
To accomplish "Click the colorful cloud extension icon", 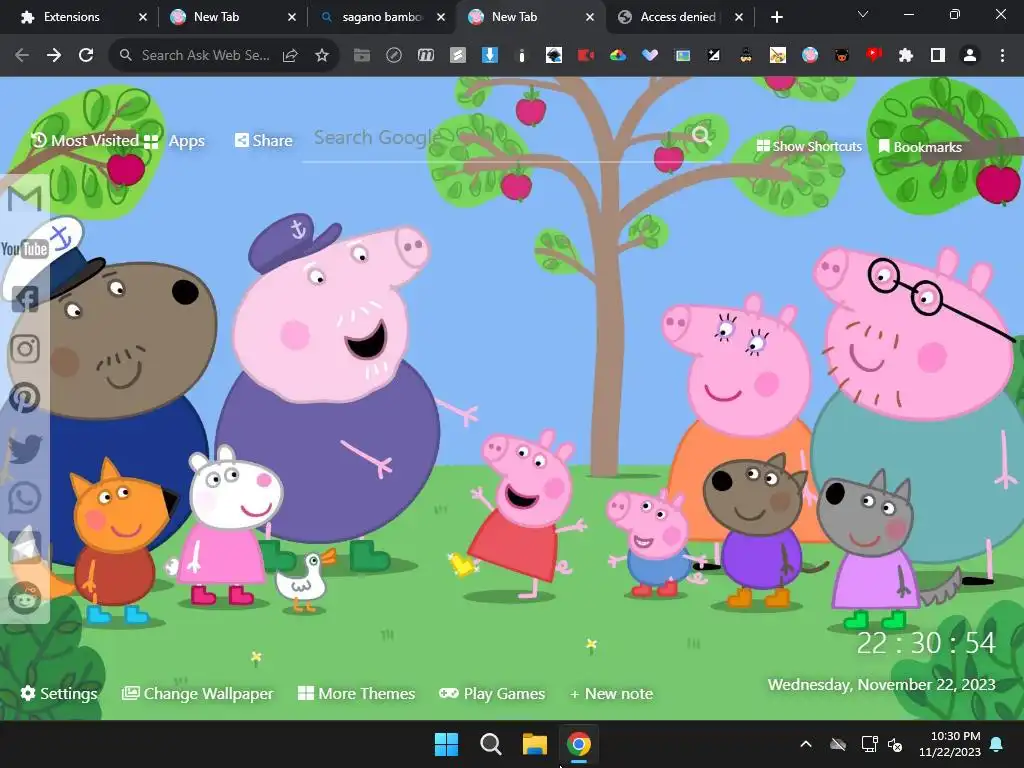I will tap(618, 56).
